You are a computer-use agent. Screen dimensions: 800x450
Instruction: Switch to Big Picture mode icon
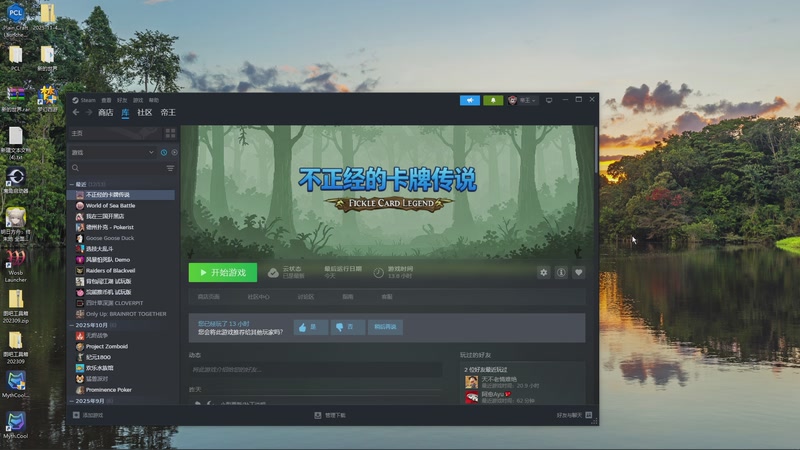tap(549, 101)
